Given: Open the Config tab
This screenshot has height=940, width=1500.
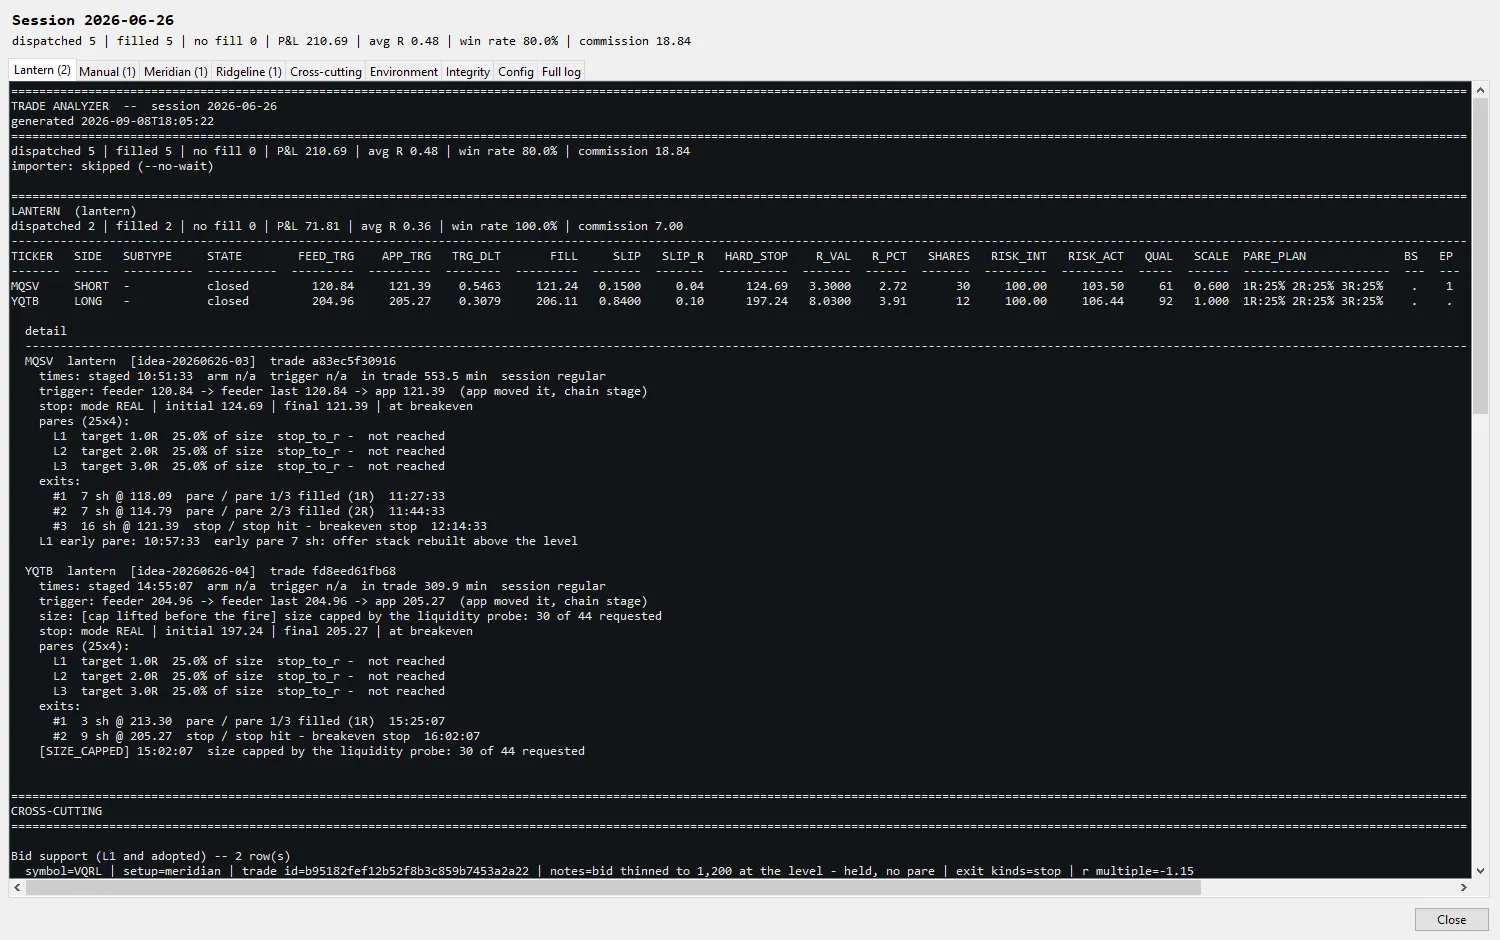Looking at the screenshot, I should (x=516, y=71).
